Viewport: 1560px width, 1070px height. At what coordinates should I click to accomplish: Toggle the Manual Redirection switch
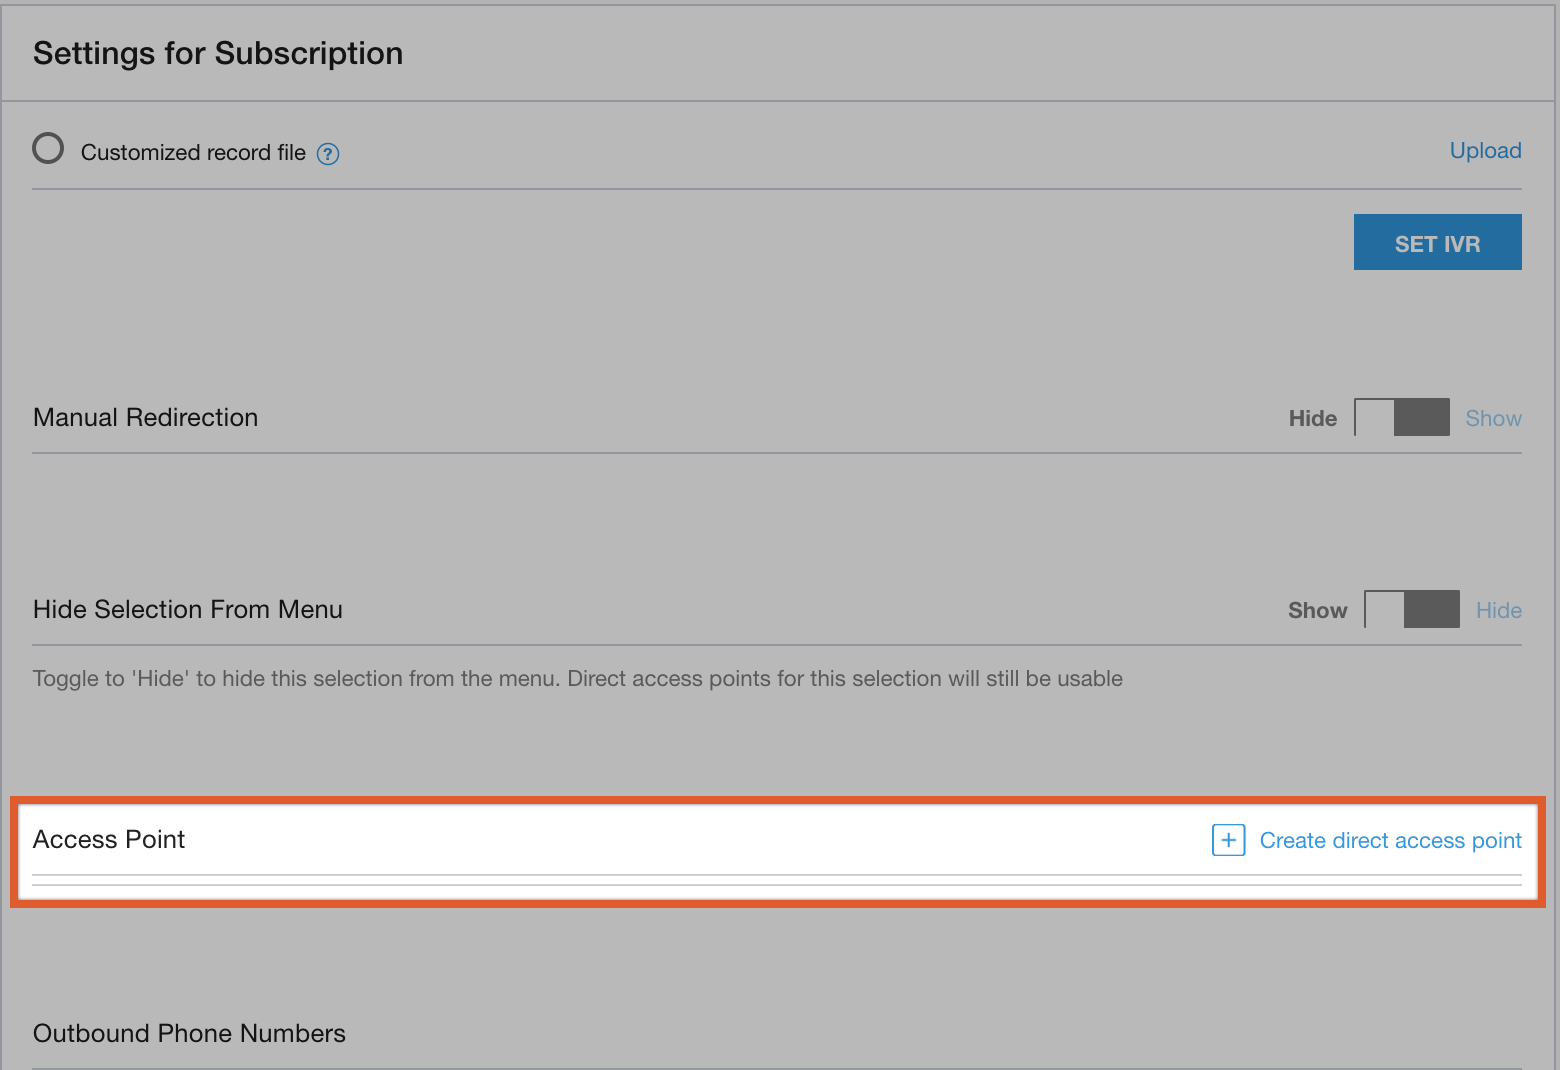coord(1401,418)
